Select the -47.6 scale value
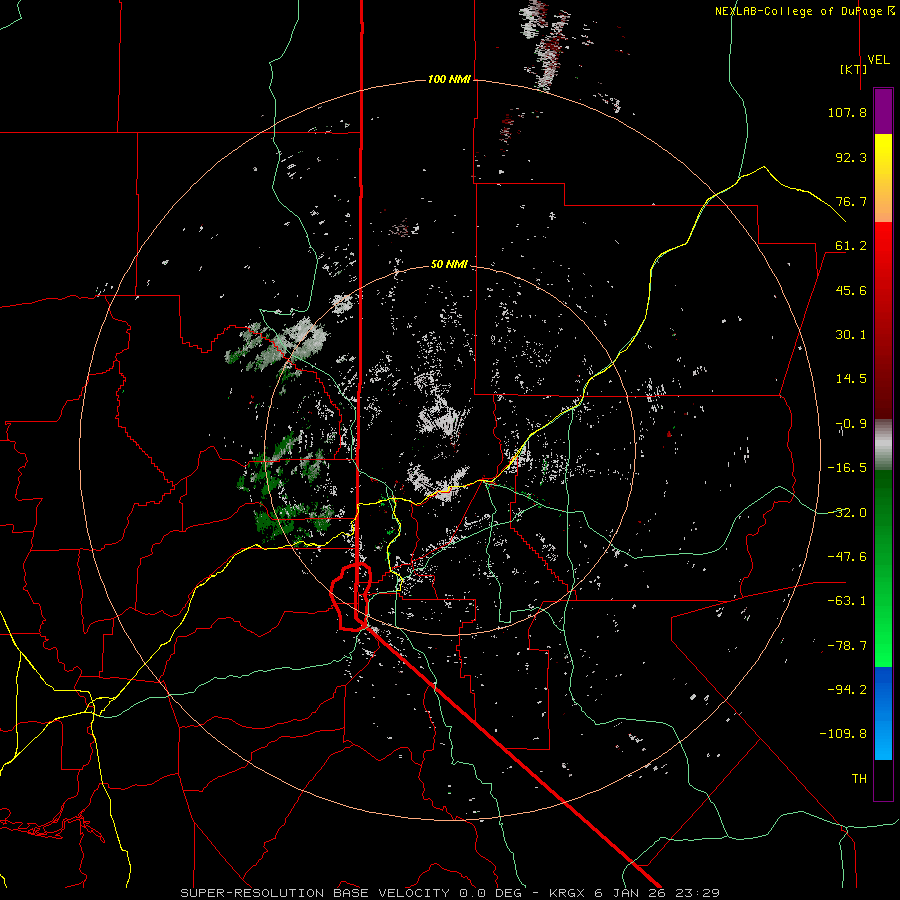The height and width of the screenshot is (900, 900). tap(847, 557)
